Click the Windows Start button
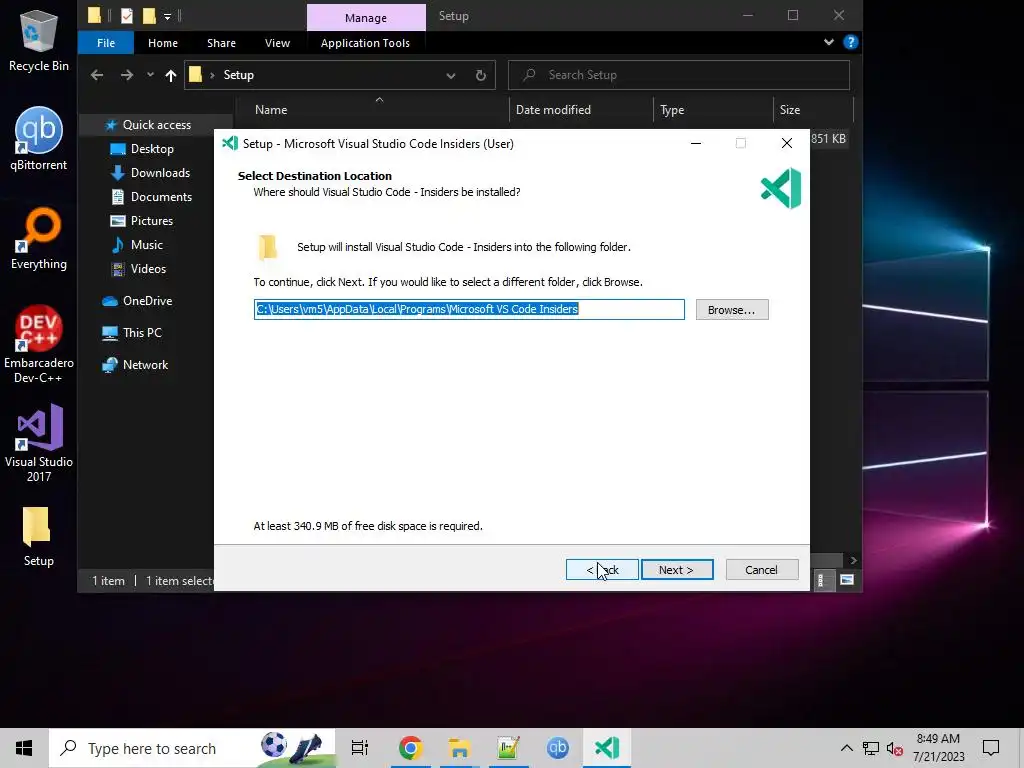Viewport: 1024px width, 768px height. [x=24, y=748]
